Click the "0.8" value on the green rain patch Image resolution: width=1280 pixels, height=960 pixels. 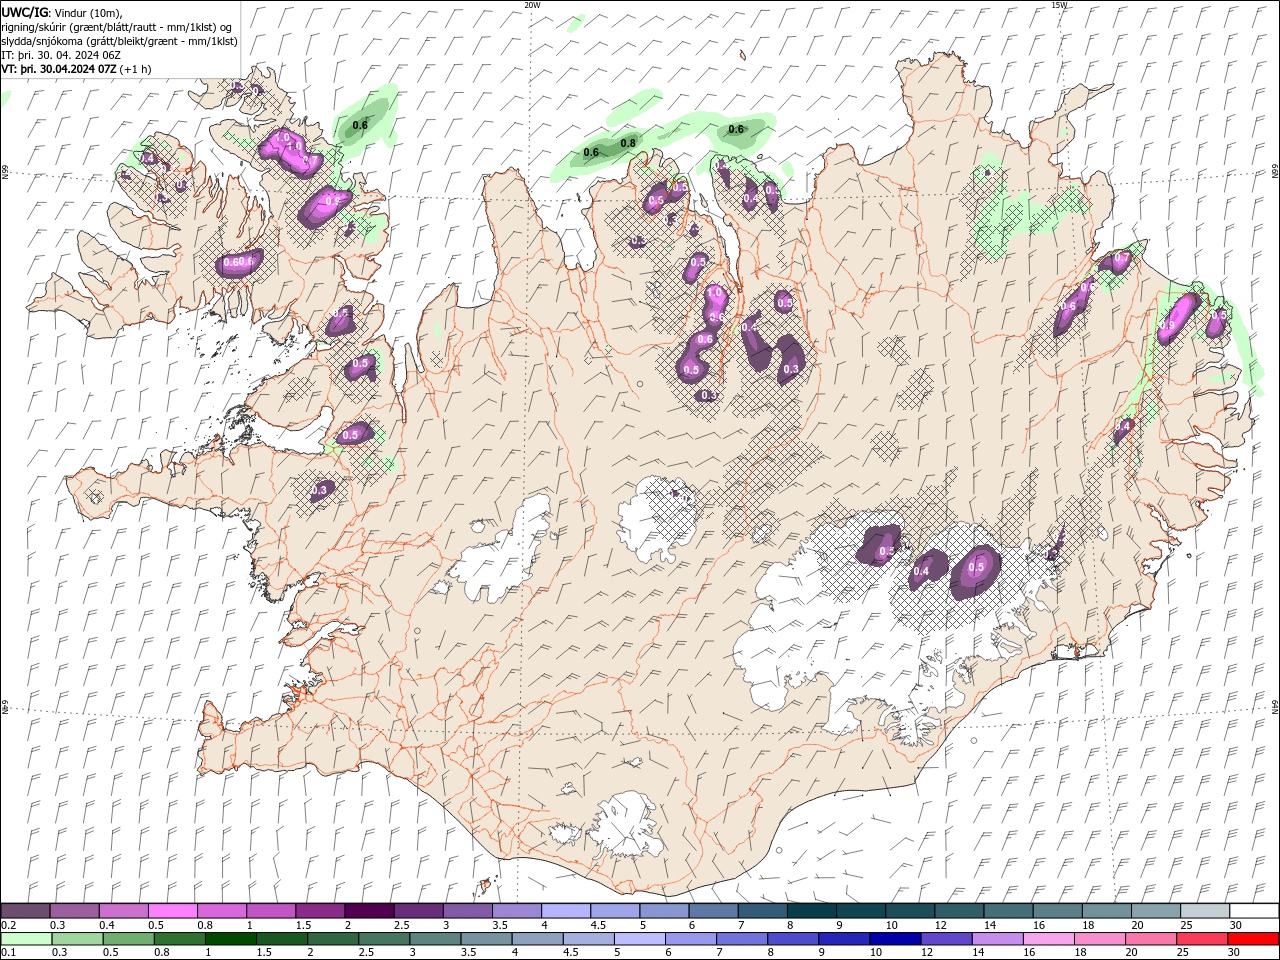(x=628, y=143)
